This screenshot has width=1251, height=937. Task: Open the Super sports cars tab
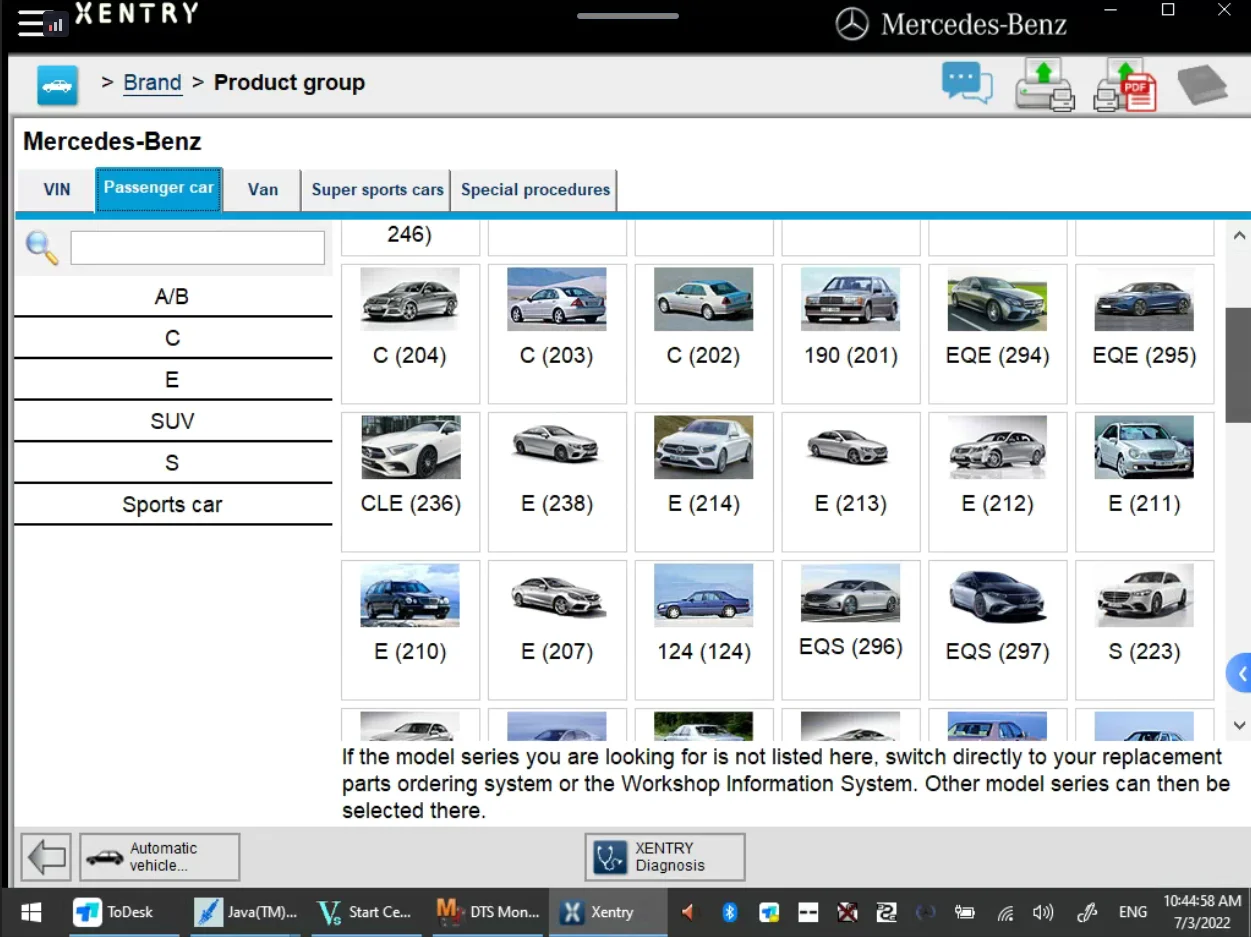tap(377, 190)
